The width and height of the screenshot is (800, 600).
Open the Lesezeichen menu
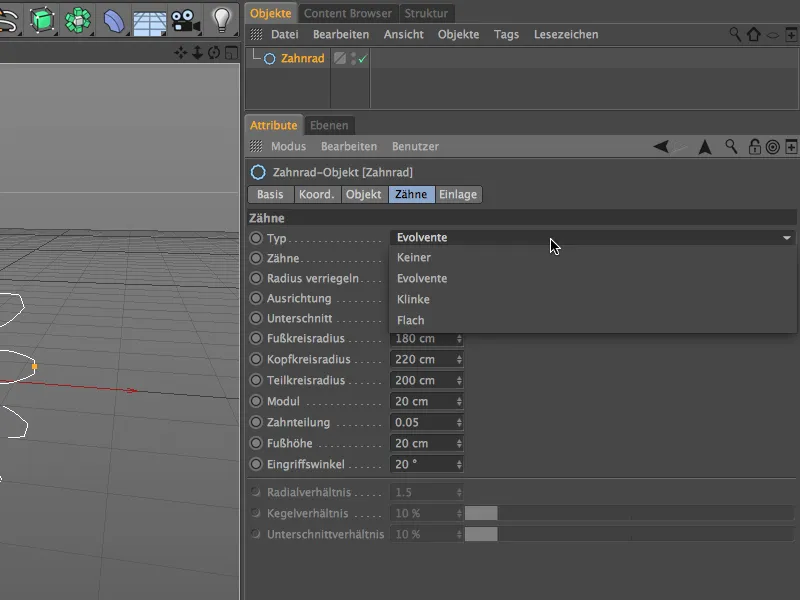[x=566, y=35]
